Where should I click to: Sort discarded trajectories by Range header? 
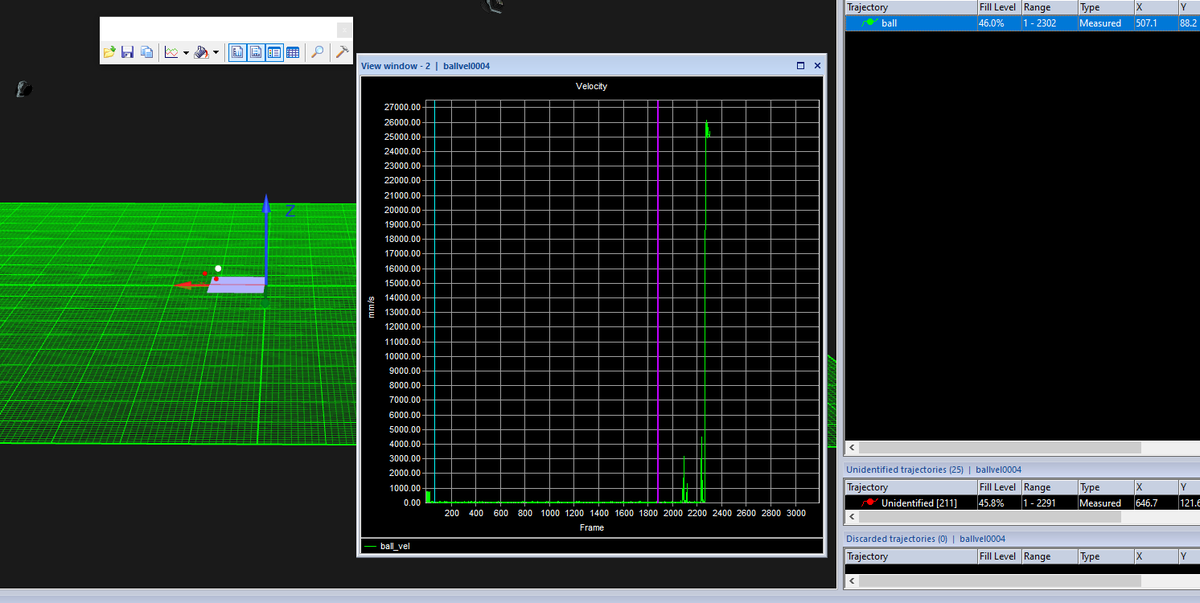pos(1048,556)
